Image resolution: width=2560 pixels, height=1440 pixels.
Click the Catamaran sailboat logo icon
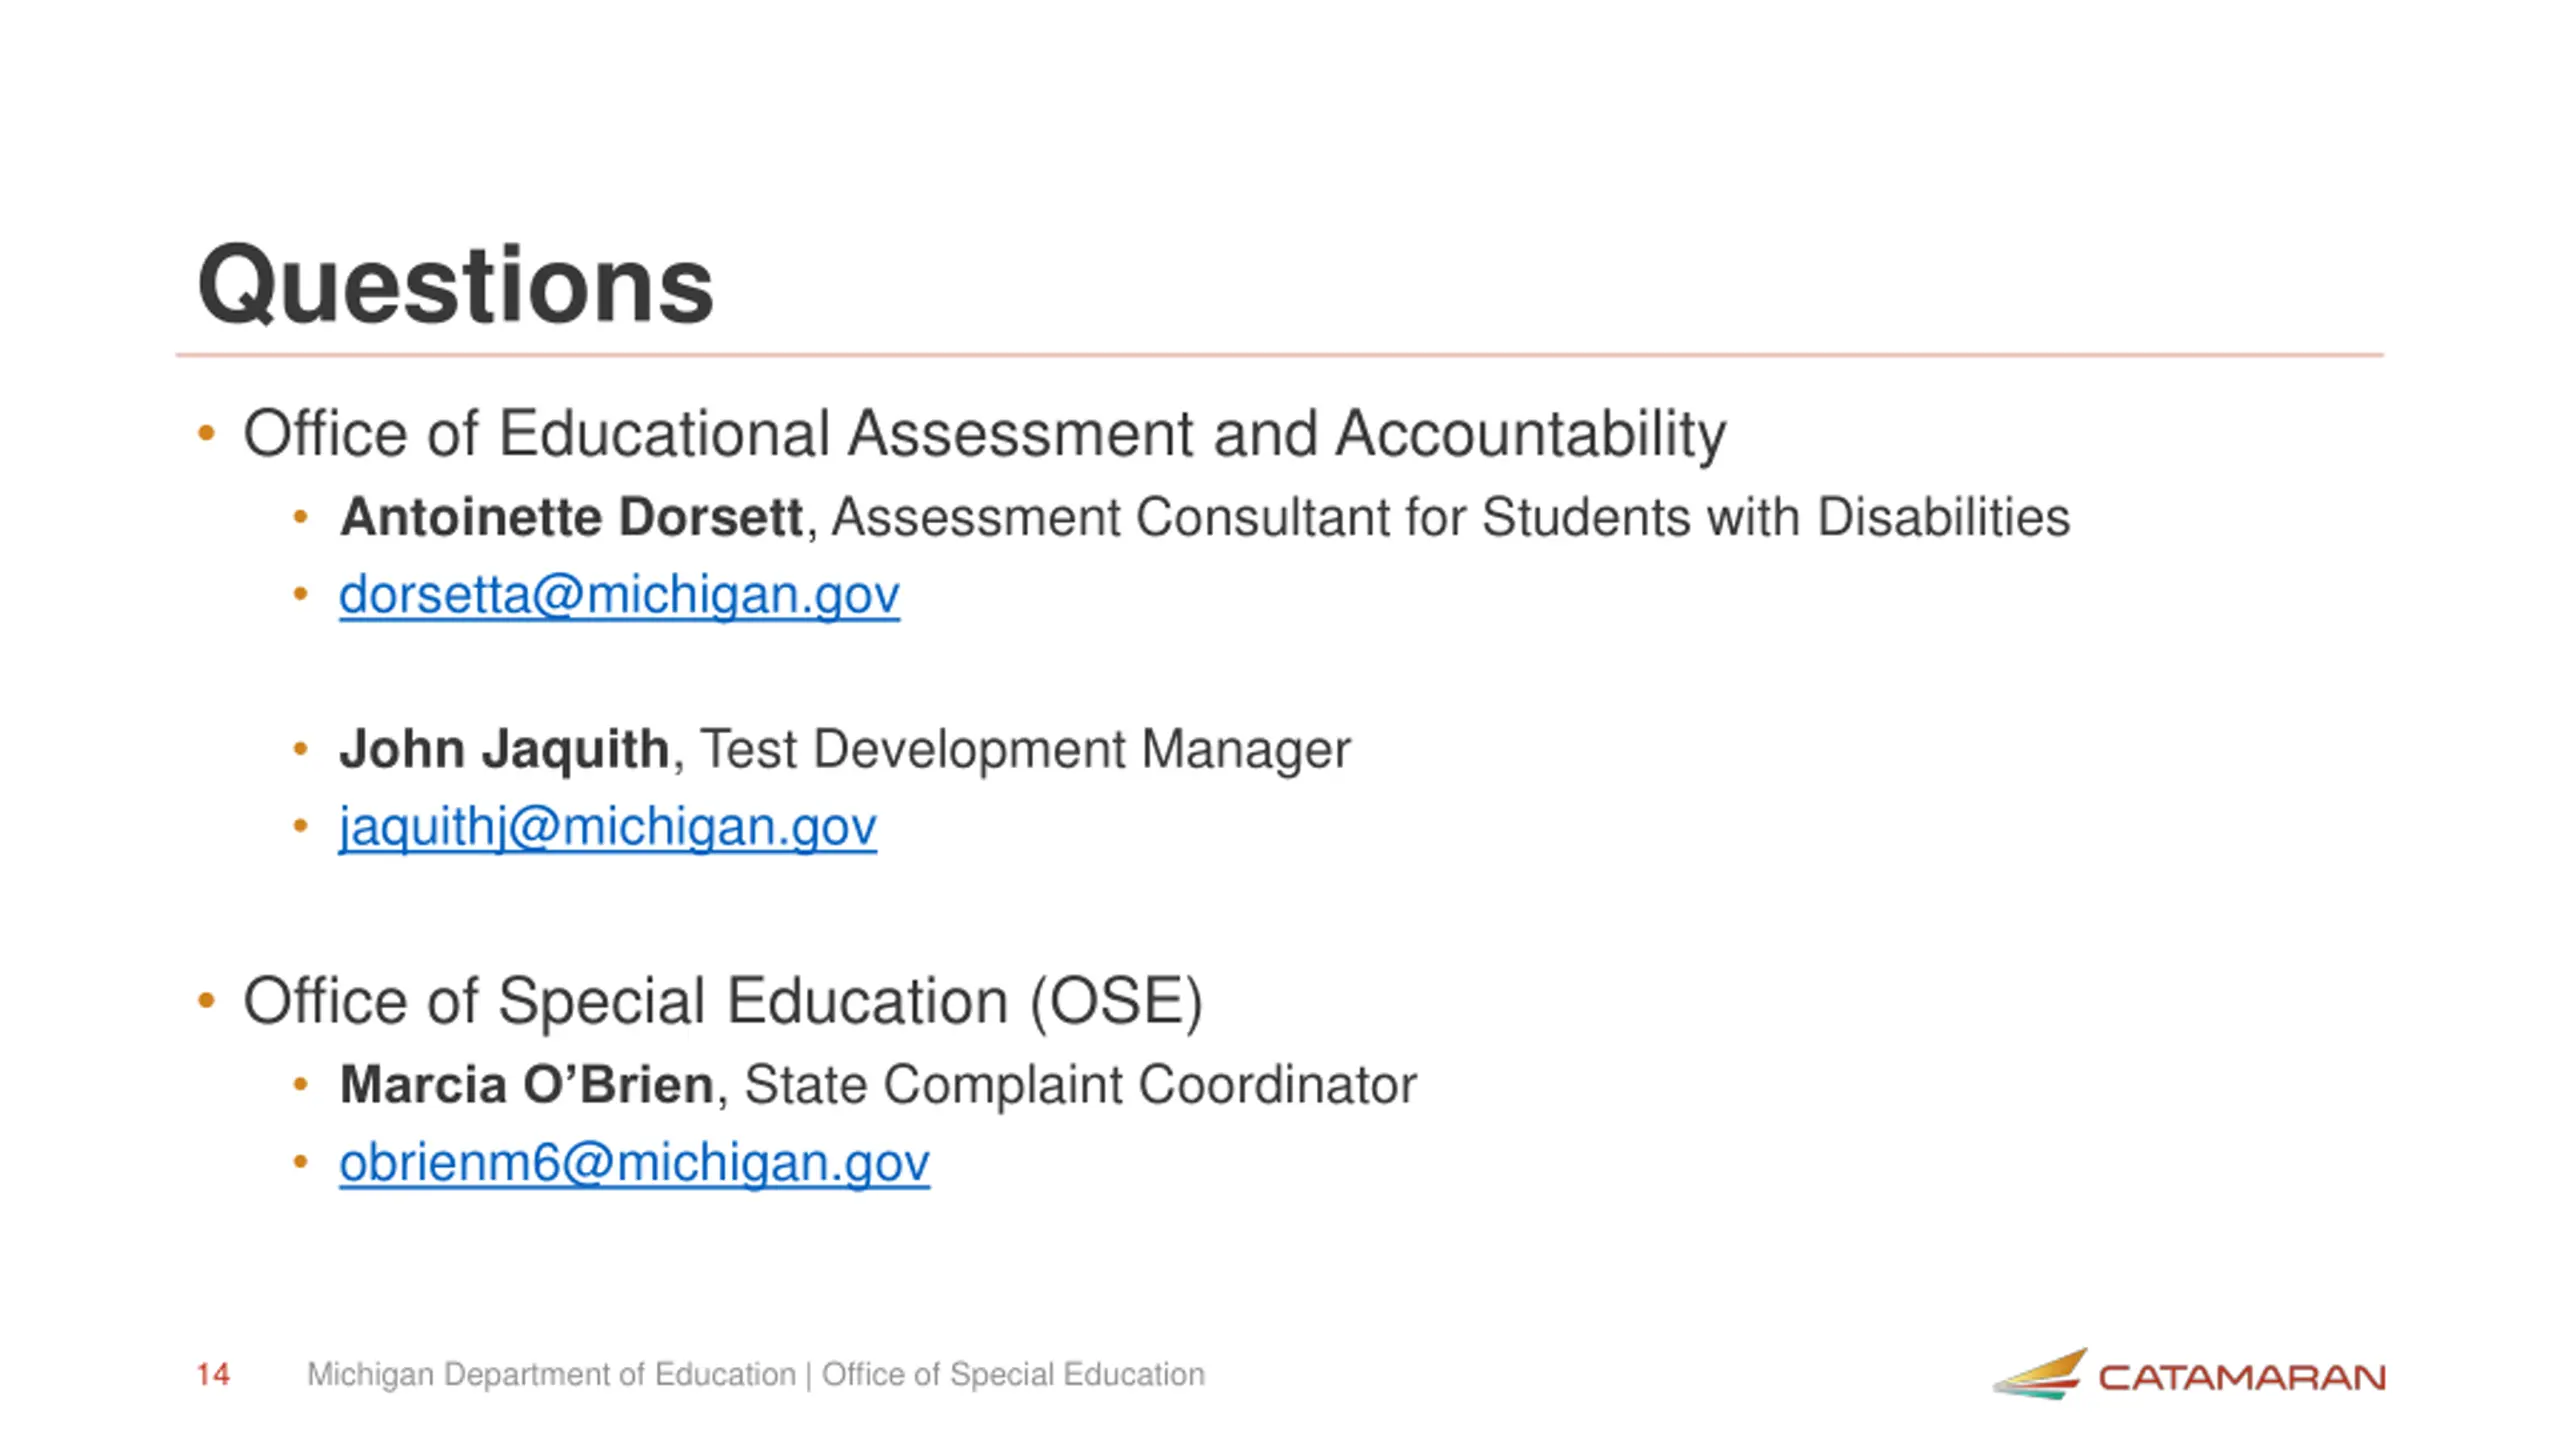click(2040, 1373)
